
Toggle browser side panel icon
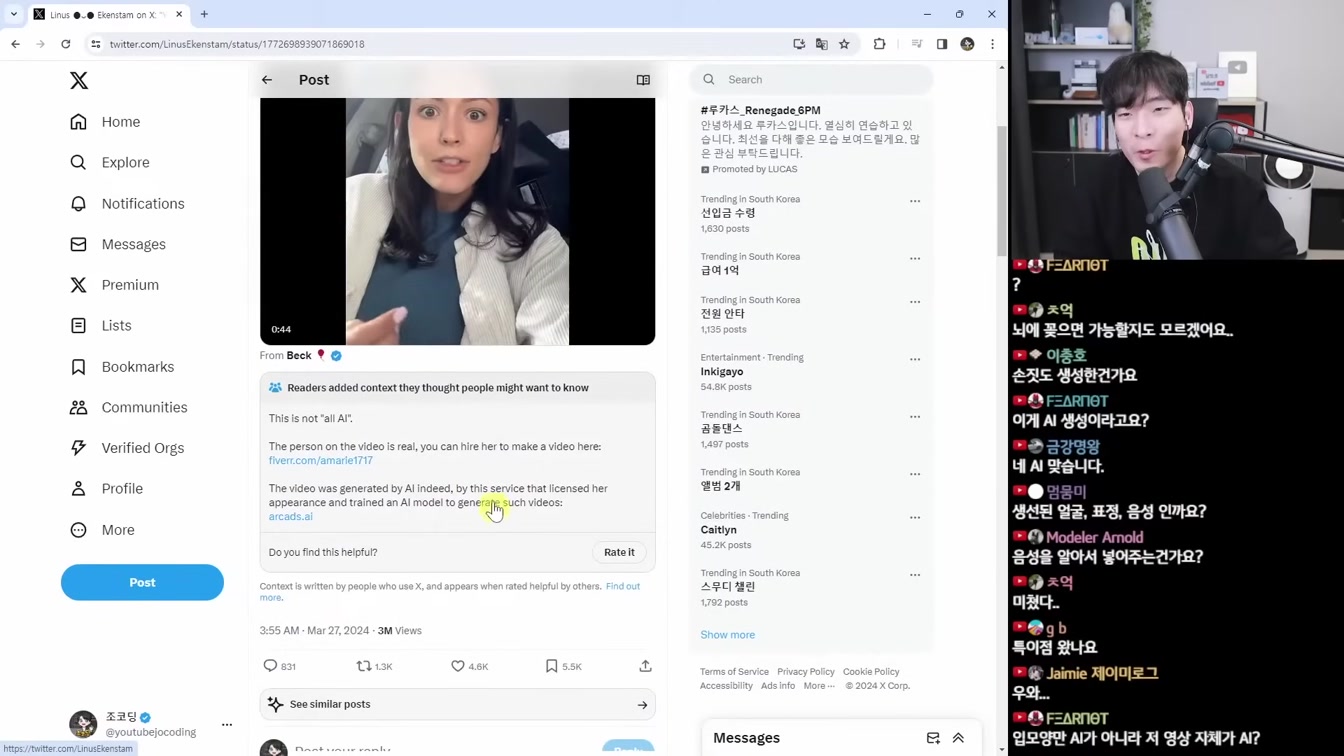942,44
